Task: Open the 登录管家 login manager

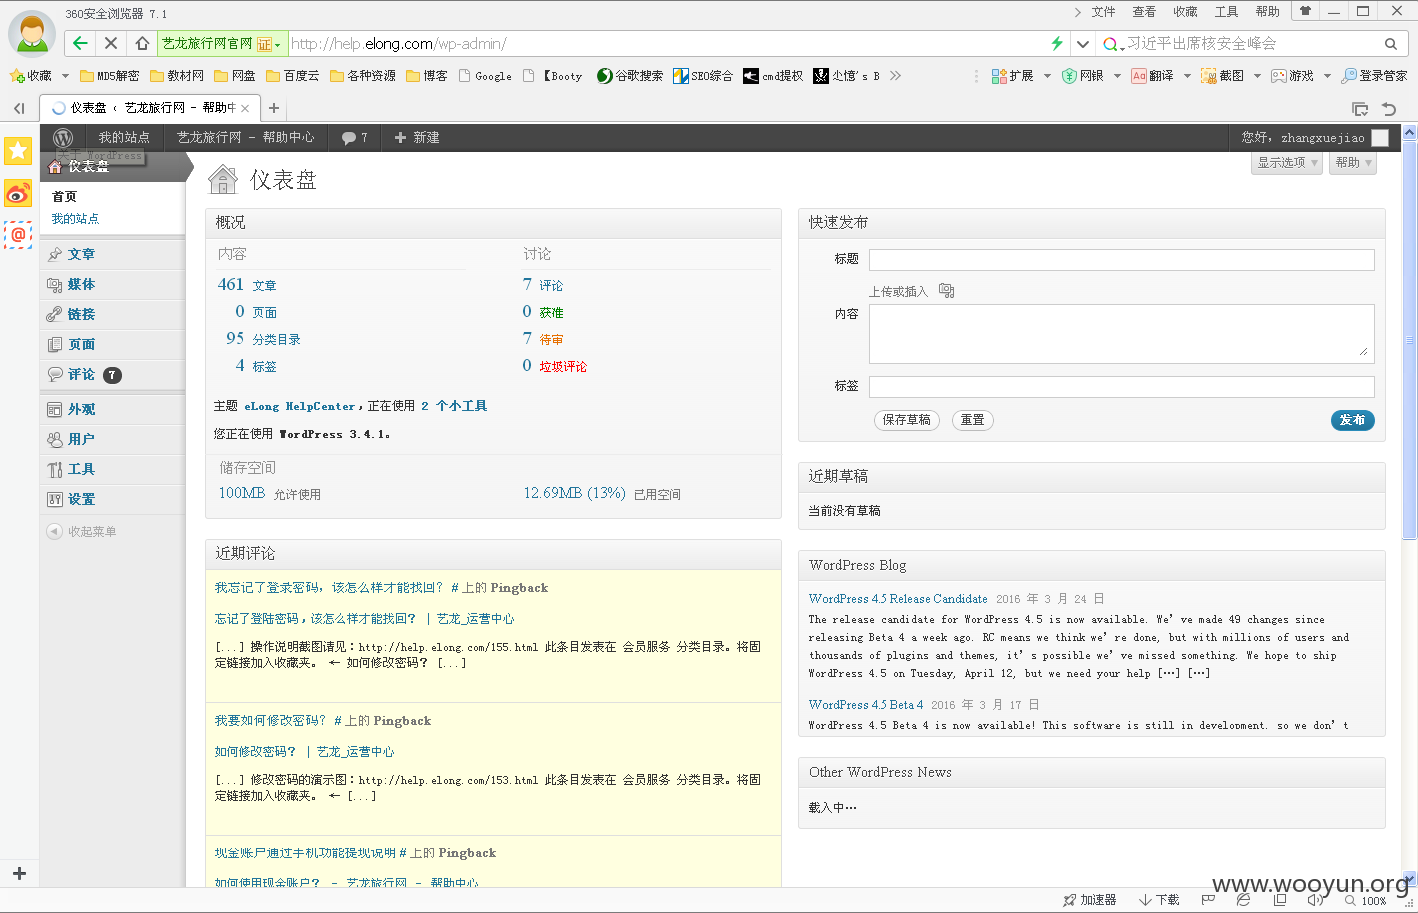Action: click(1374, 76)
